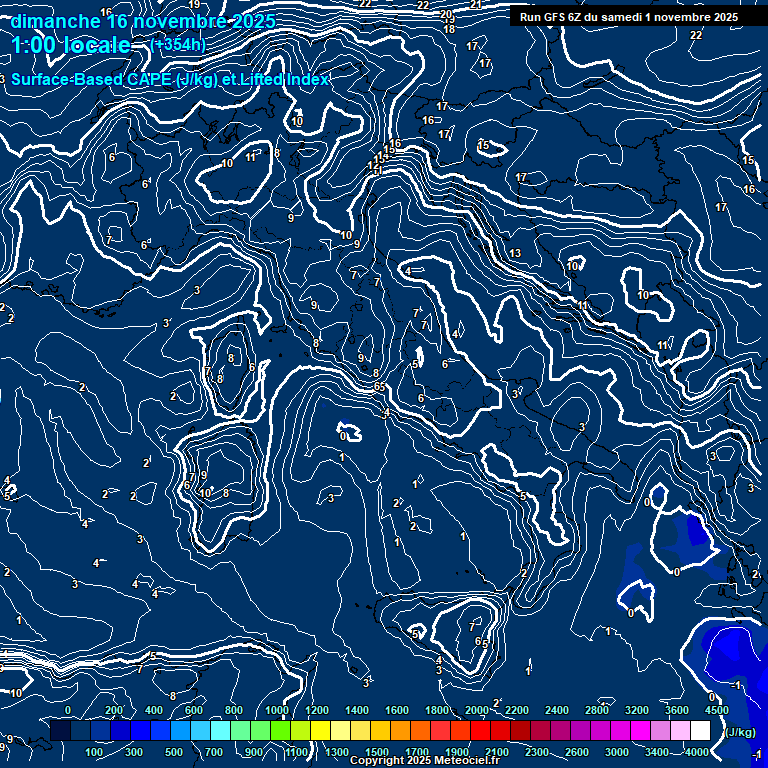Click the '1:00 locale' time label
Image resolution: width=768 pixels, height=768 pixels.
click(71, 46)
